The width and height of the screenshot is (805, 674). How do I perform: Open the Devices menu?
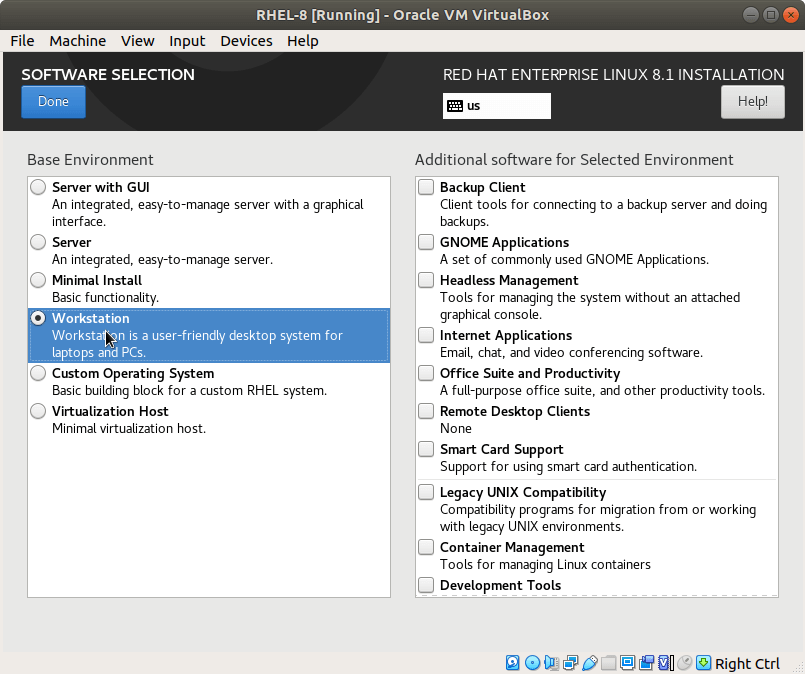coord(246,41)
